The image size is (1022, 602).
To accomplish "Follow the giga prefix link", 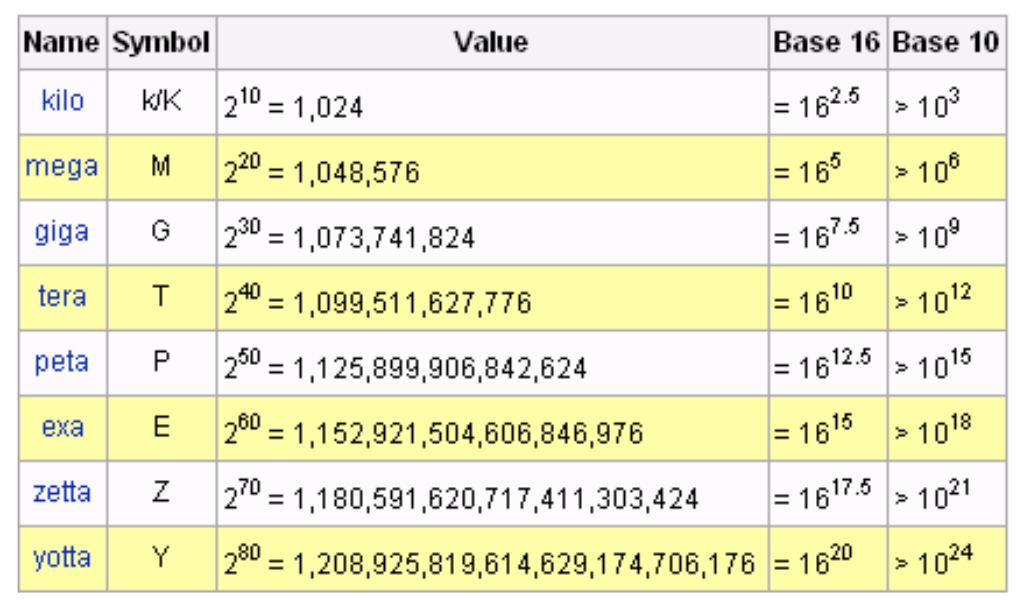I will 62,232.
